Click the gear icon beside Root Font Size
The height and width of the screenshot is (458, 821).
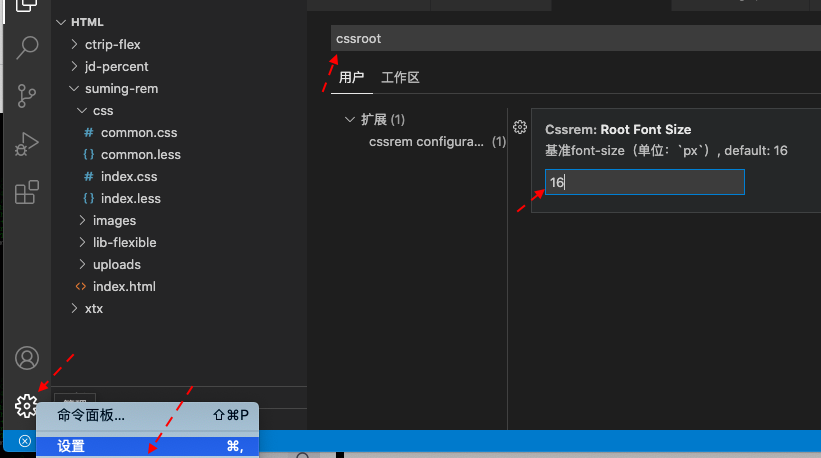[520, 127]
